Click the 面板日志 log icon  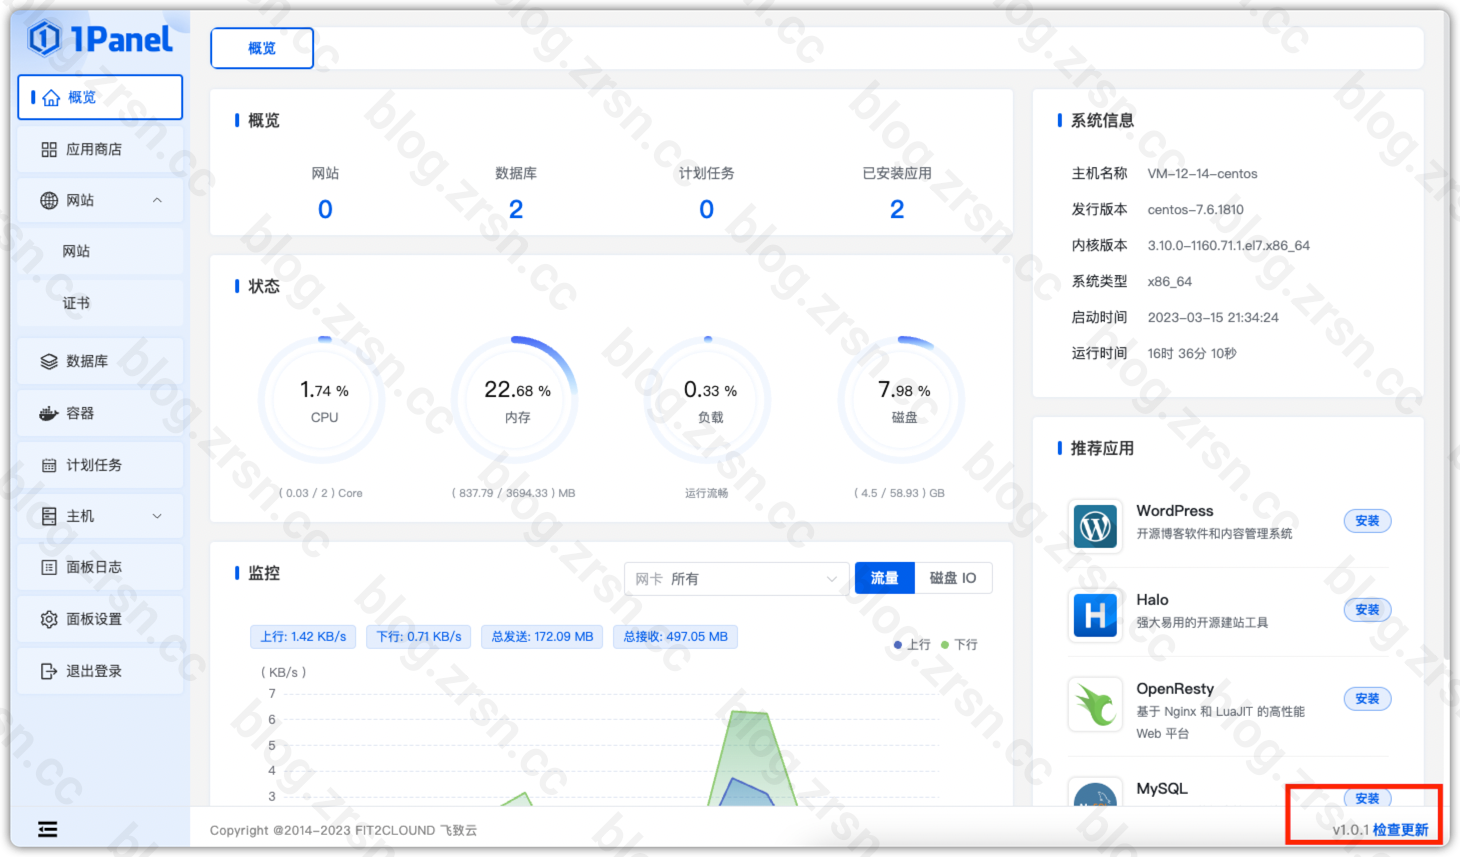(49, 567)
